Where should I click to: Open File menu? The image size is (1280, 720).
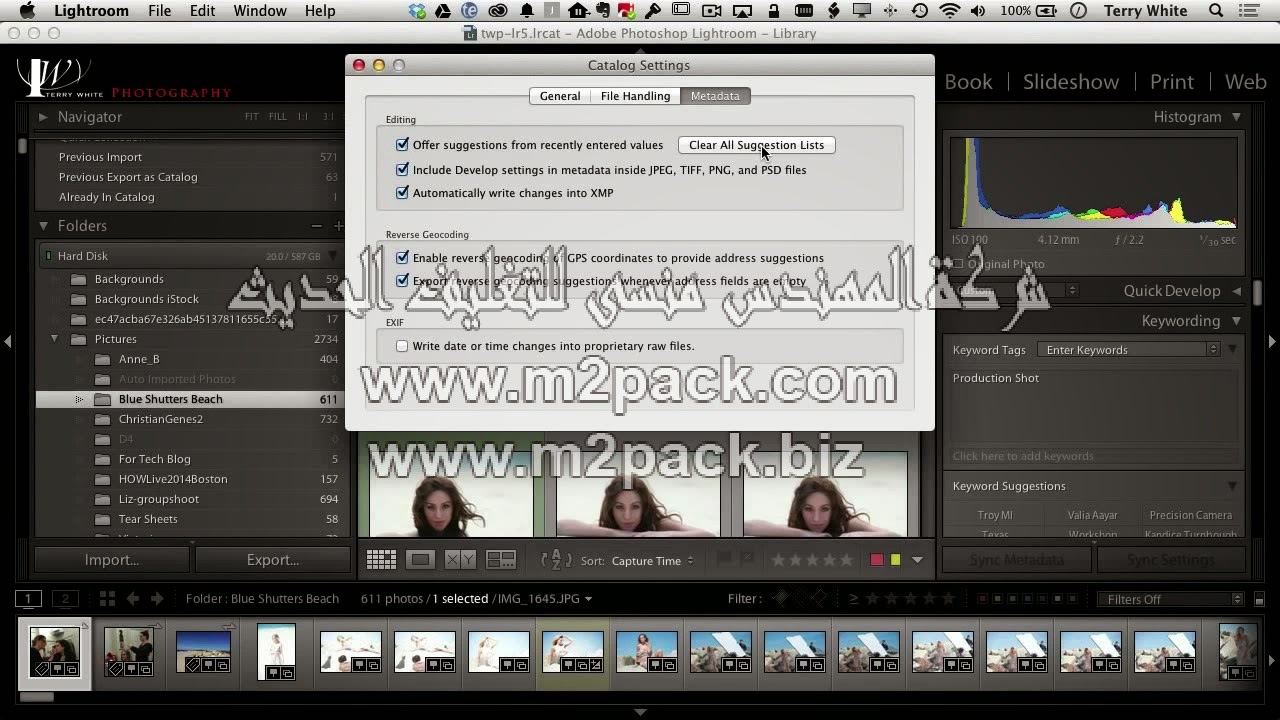[159, 11]
